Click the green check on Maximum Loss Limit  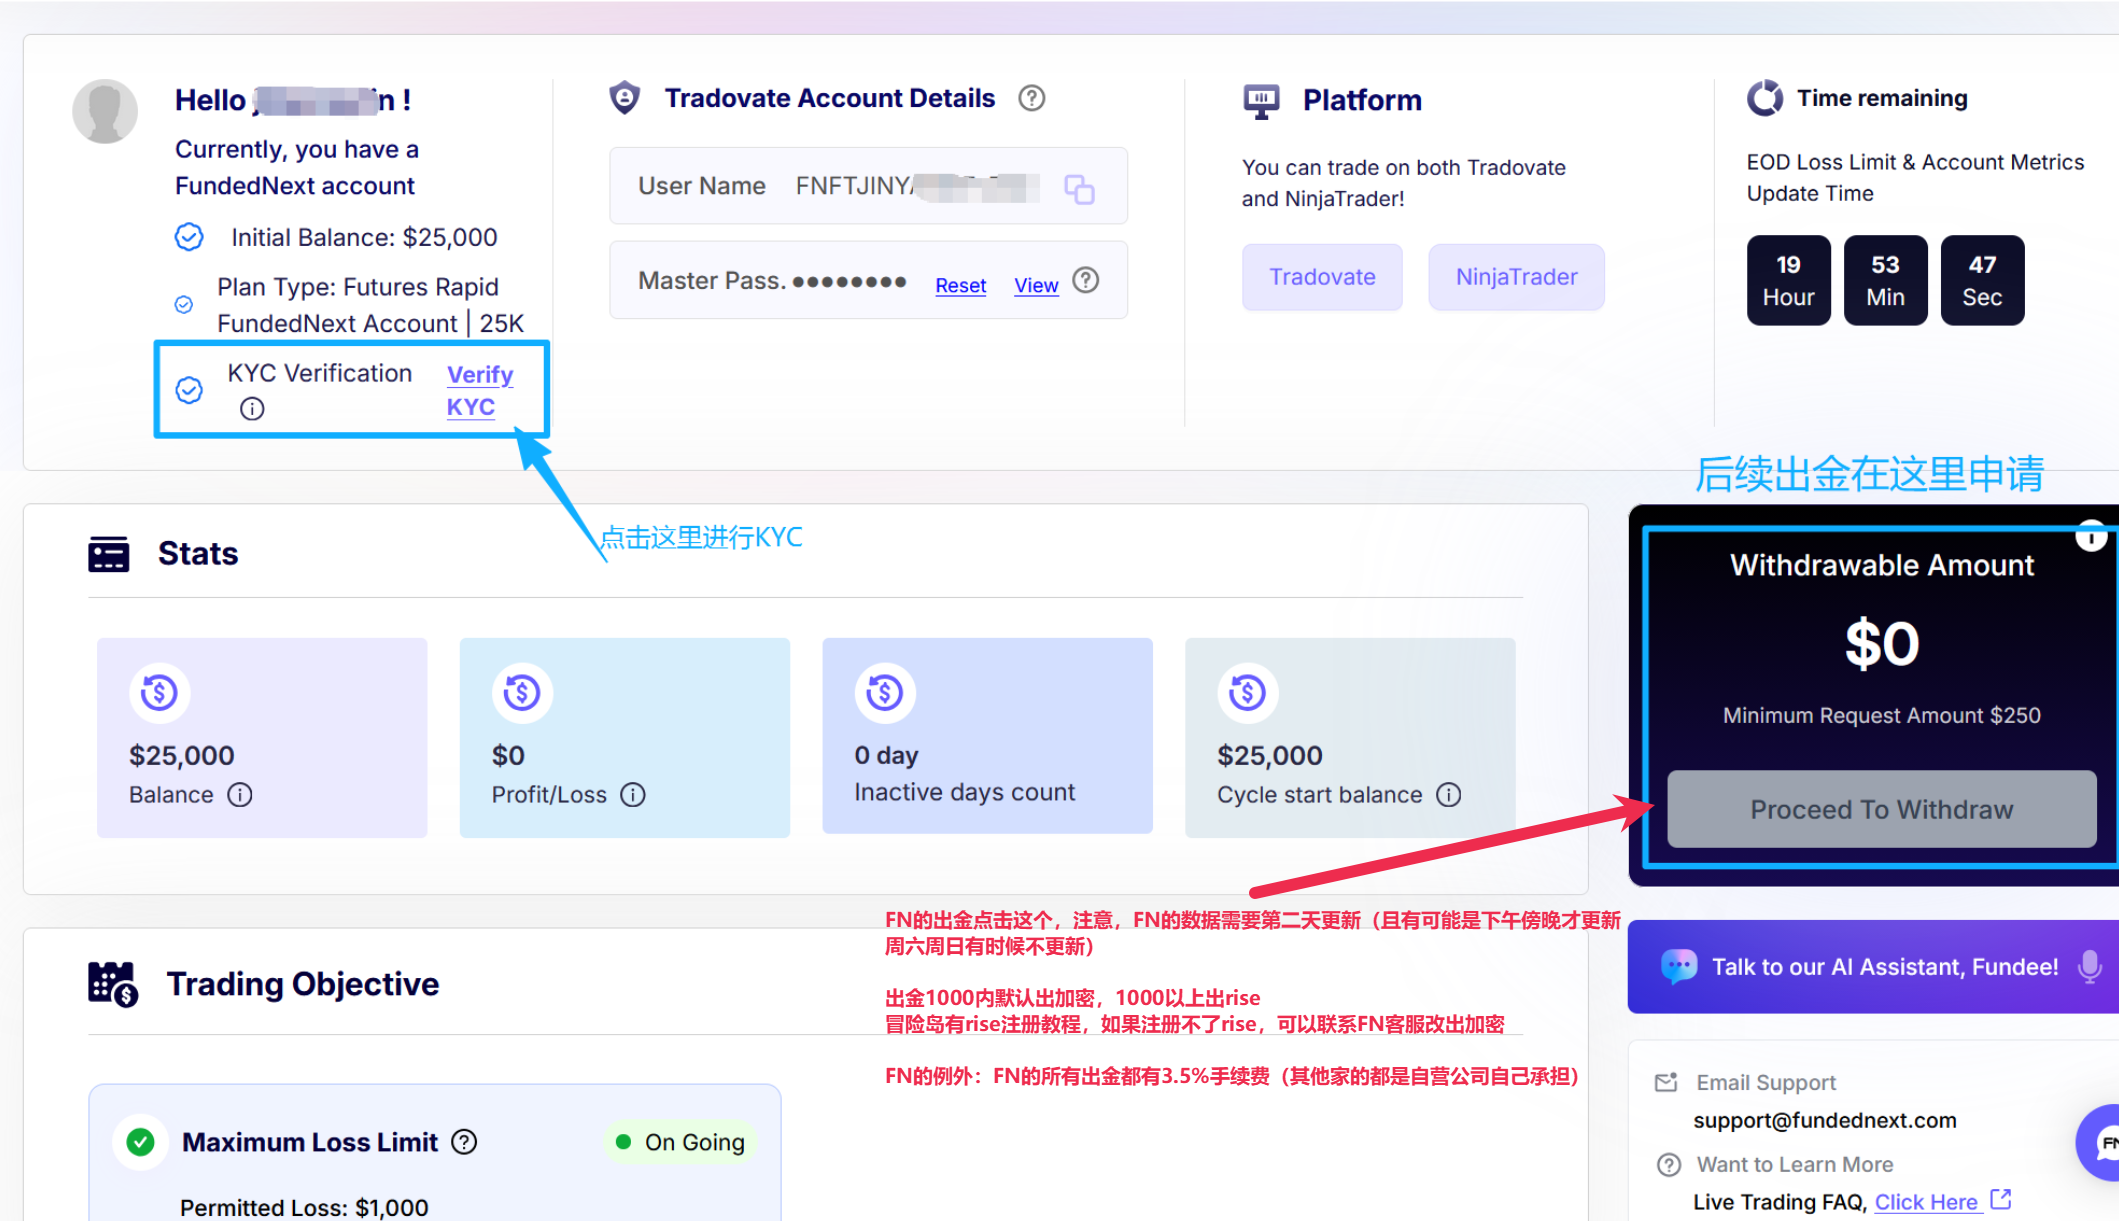pyautogui.click(x=141, y=1142)
